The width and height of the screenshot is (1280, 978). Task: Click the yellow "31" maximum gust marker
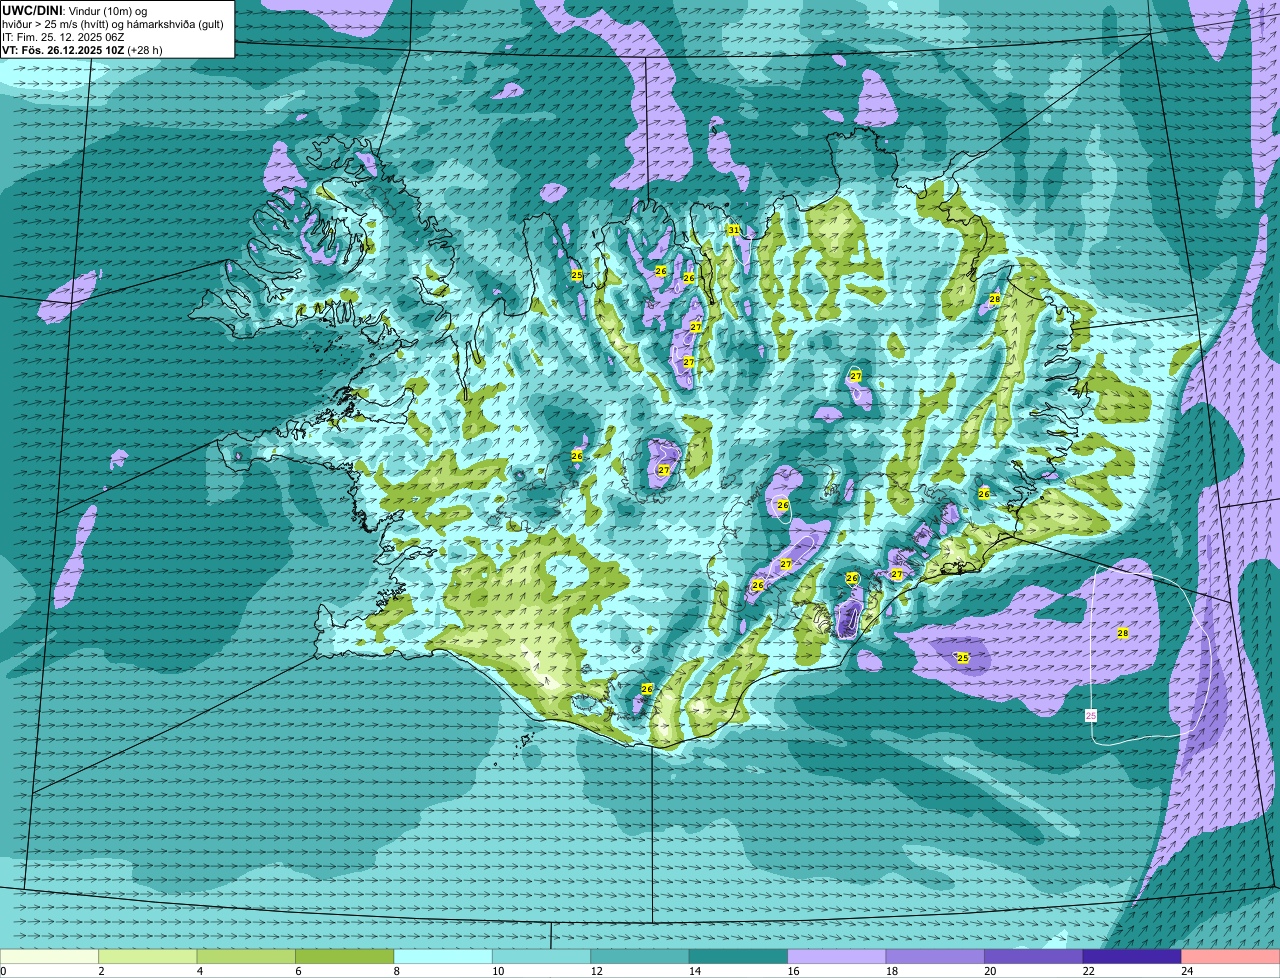pos(733,230)
